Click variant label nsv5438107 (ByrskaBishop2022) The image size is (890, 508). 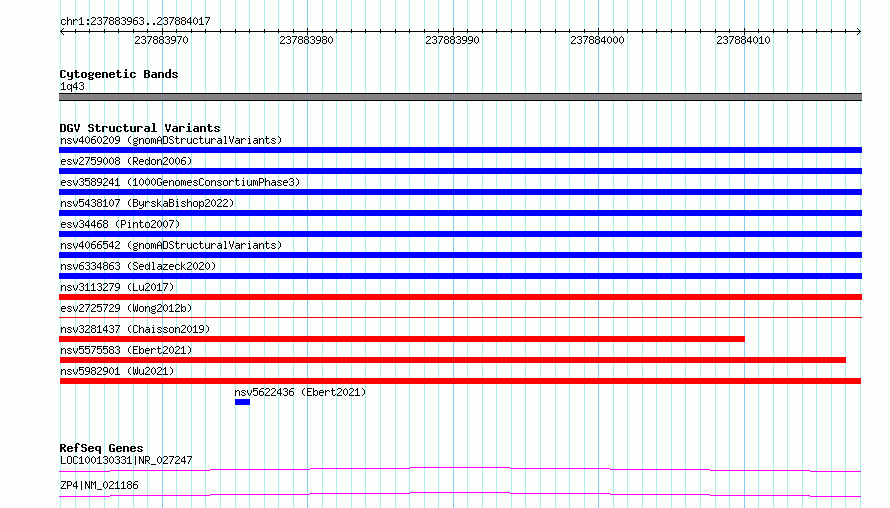147,203
